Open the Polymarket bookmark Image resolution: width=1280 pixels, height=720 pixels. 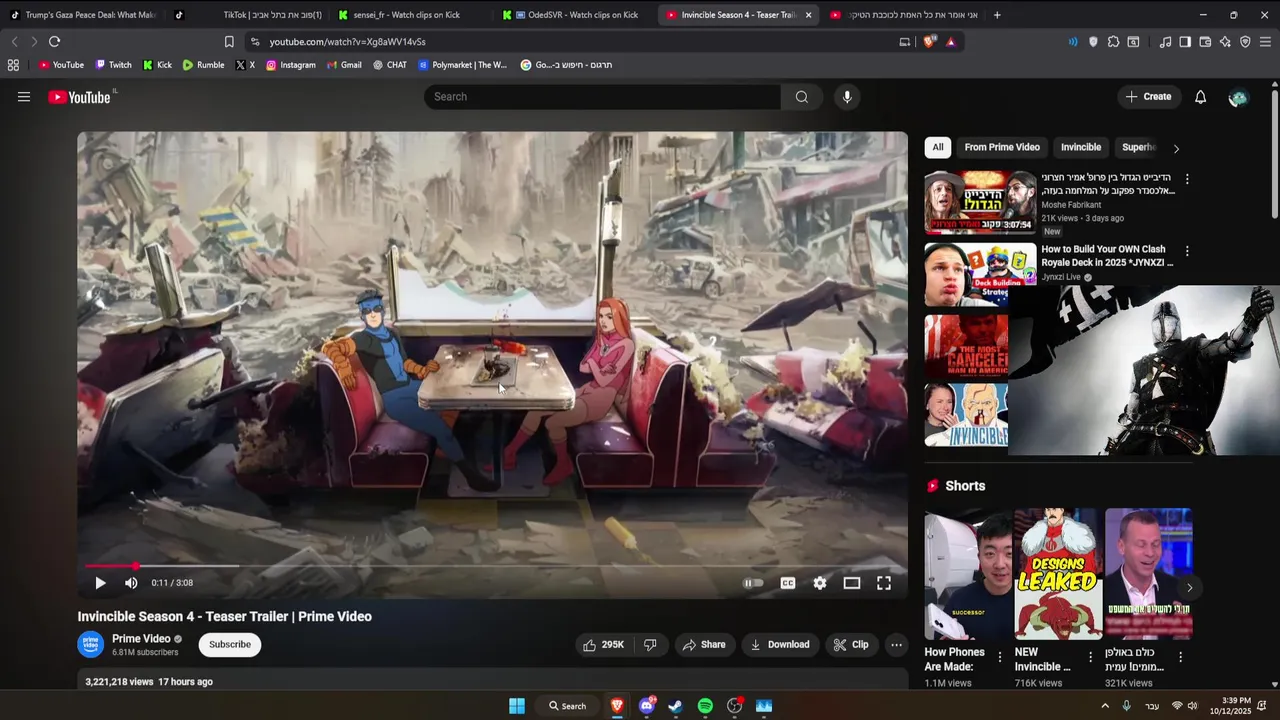point(462,65)
